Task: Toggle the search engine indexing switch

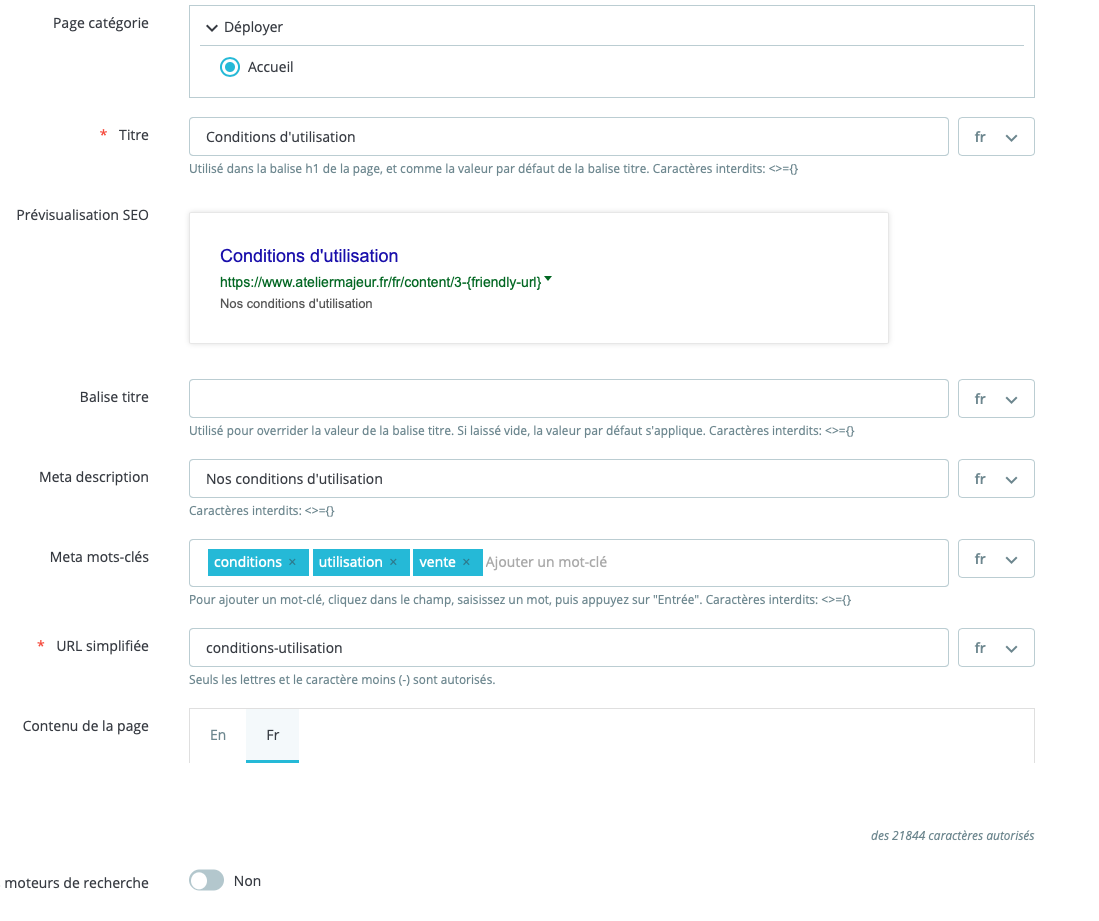Action: coord(207,881)
